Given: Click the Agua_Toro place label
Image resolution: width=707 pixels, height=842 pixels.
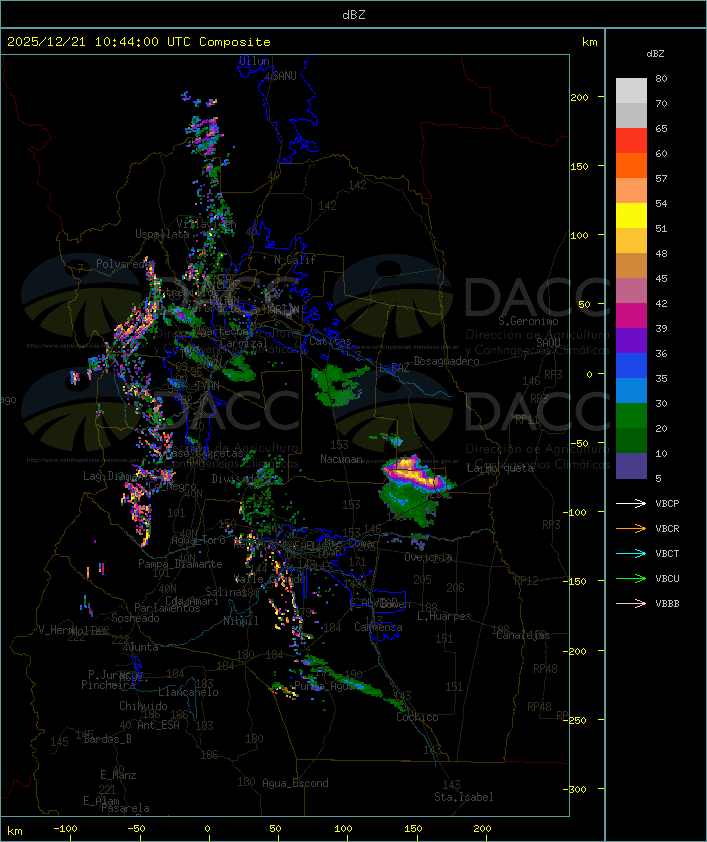Looking at the screenshot, I should (198, 540).
